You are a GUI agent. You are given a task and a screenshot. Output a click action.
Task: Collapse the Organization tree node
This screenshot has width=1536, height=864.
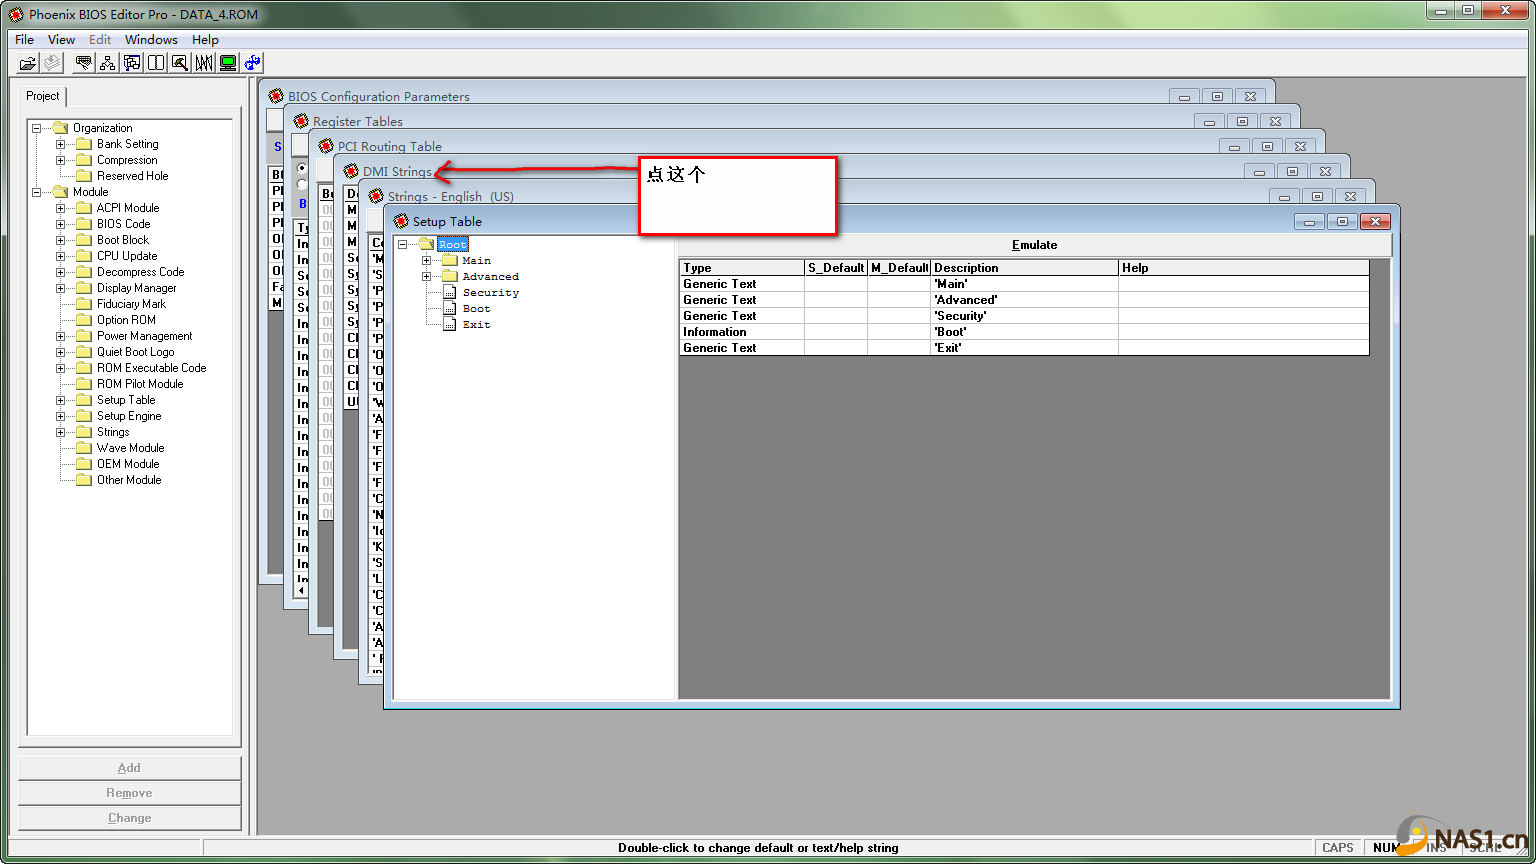point(37,128)
